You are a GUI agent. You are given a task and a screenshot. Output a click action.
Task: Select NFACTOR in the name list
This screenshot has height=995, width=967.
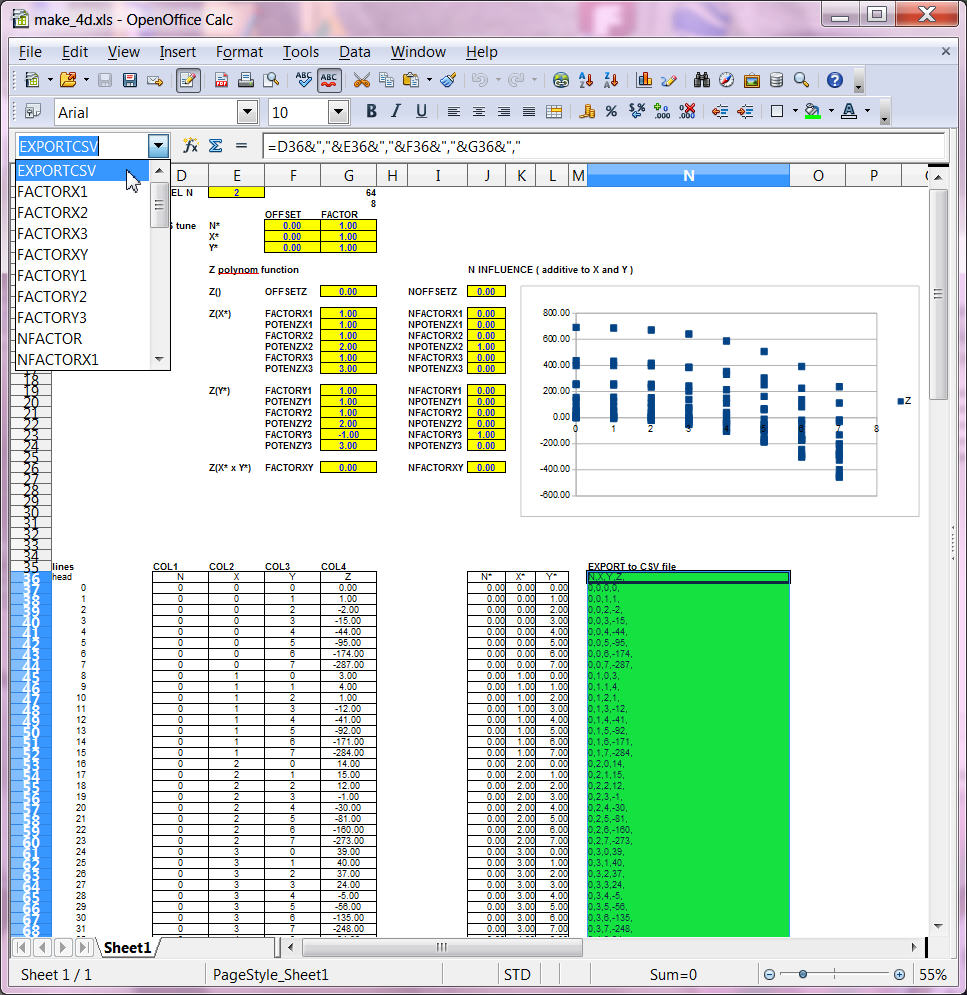coord(50,339)
